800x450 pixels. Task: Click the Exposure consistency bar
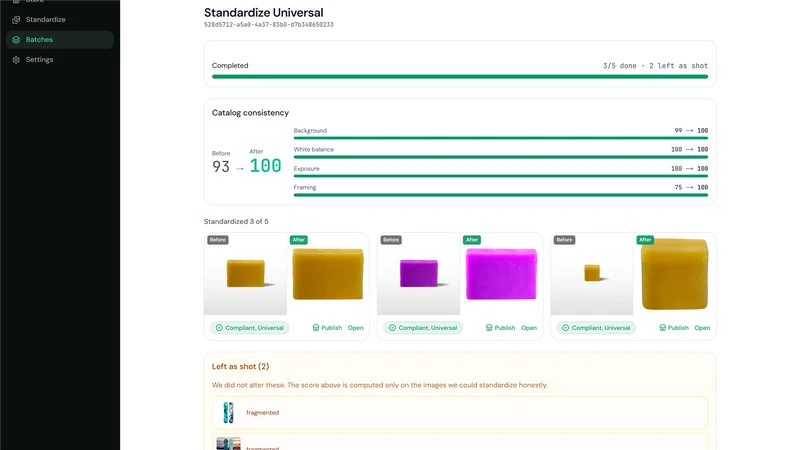click(501, 176)
